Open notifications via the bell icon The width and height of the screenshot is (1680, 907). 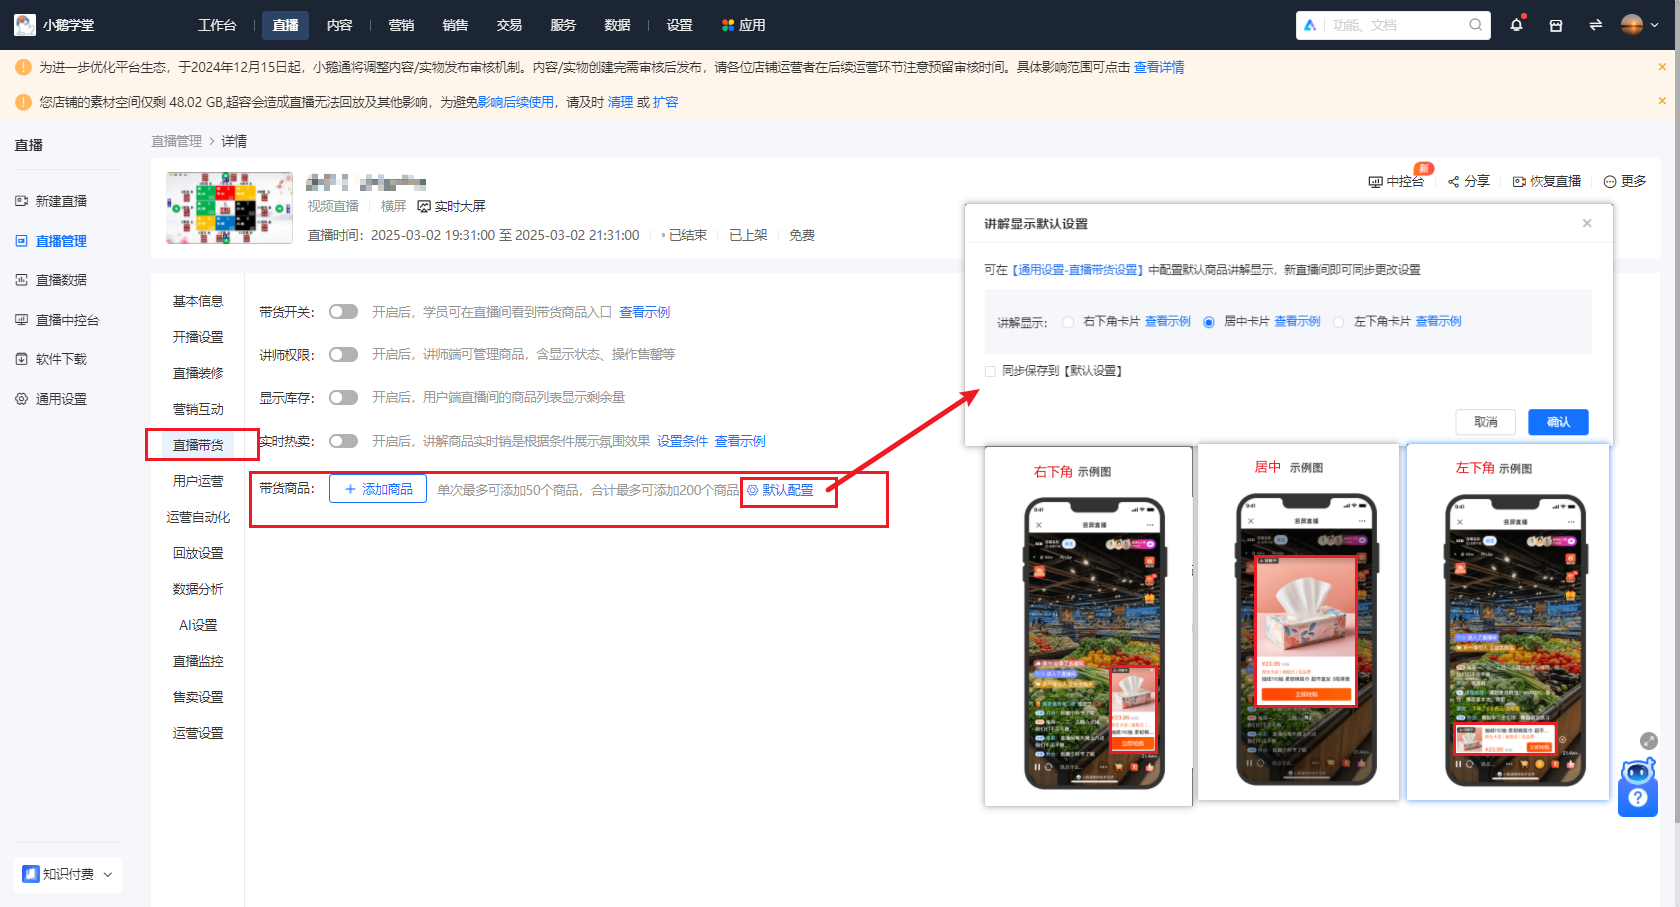coord(1516,24)
